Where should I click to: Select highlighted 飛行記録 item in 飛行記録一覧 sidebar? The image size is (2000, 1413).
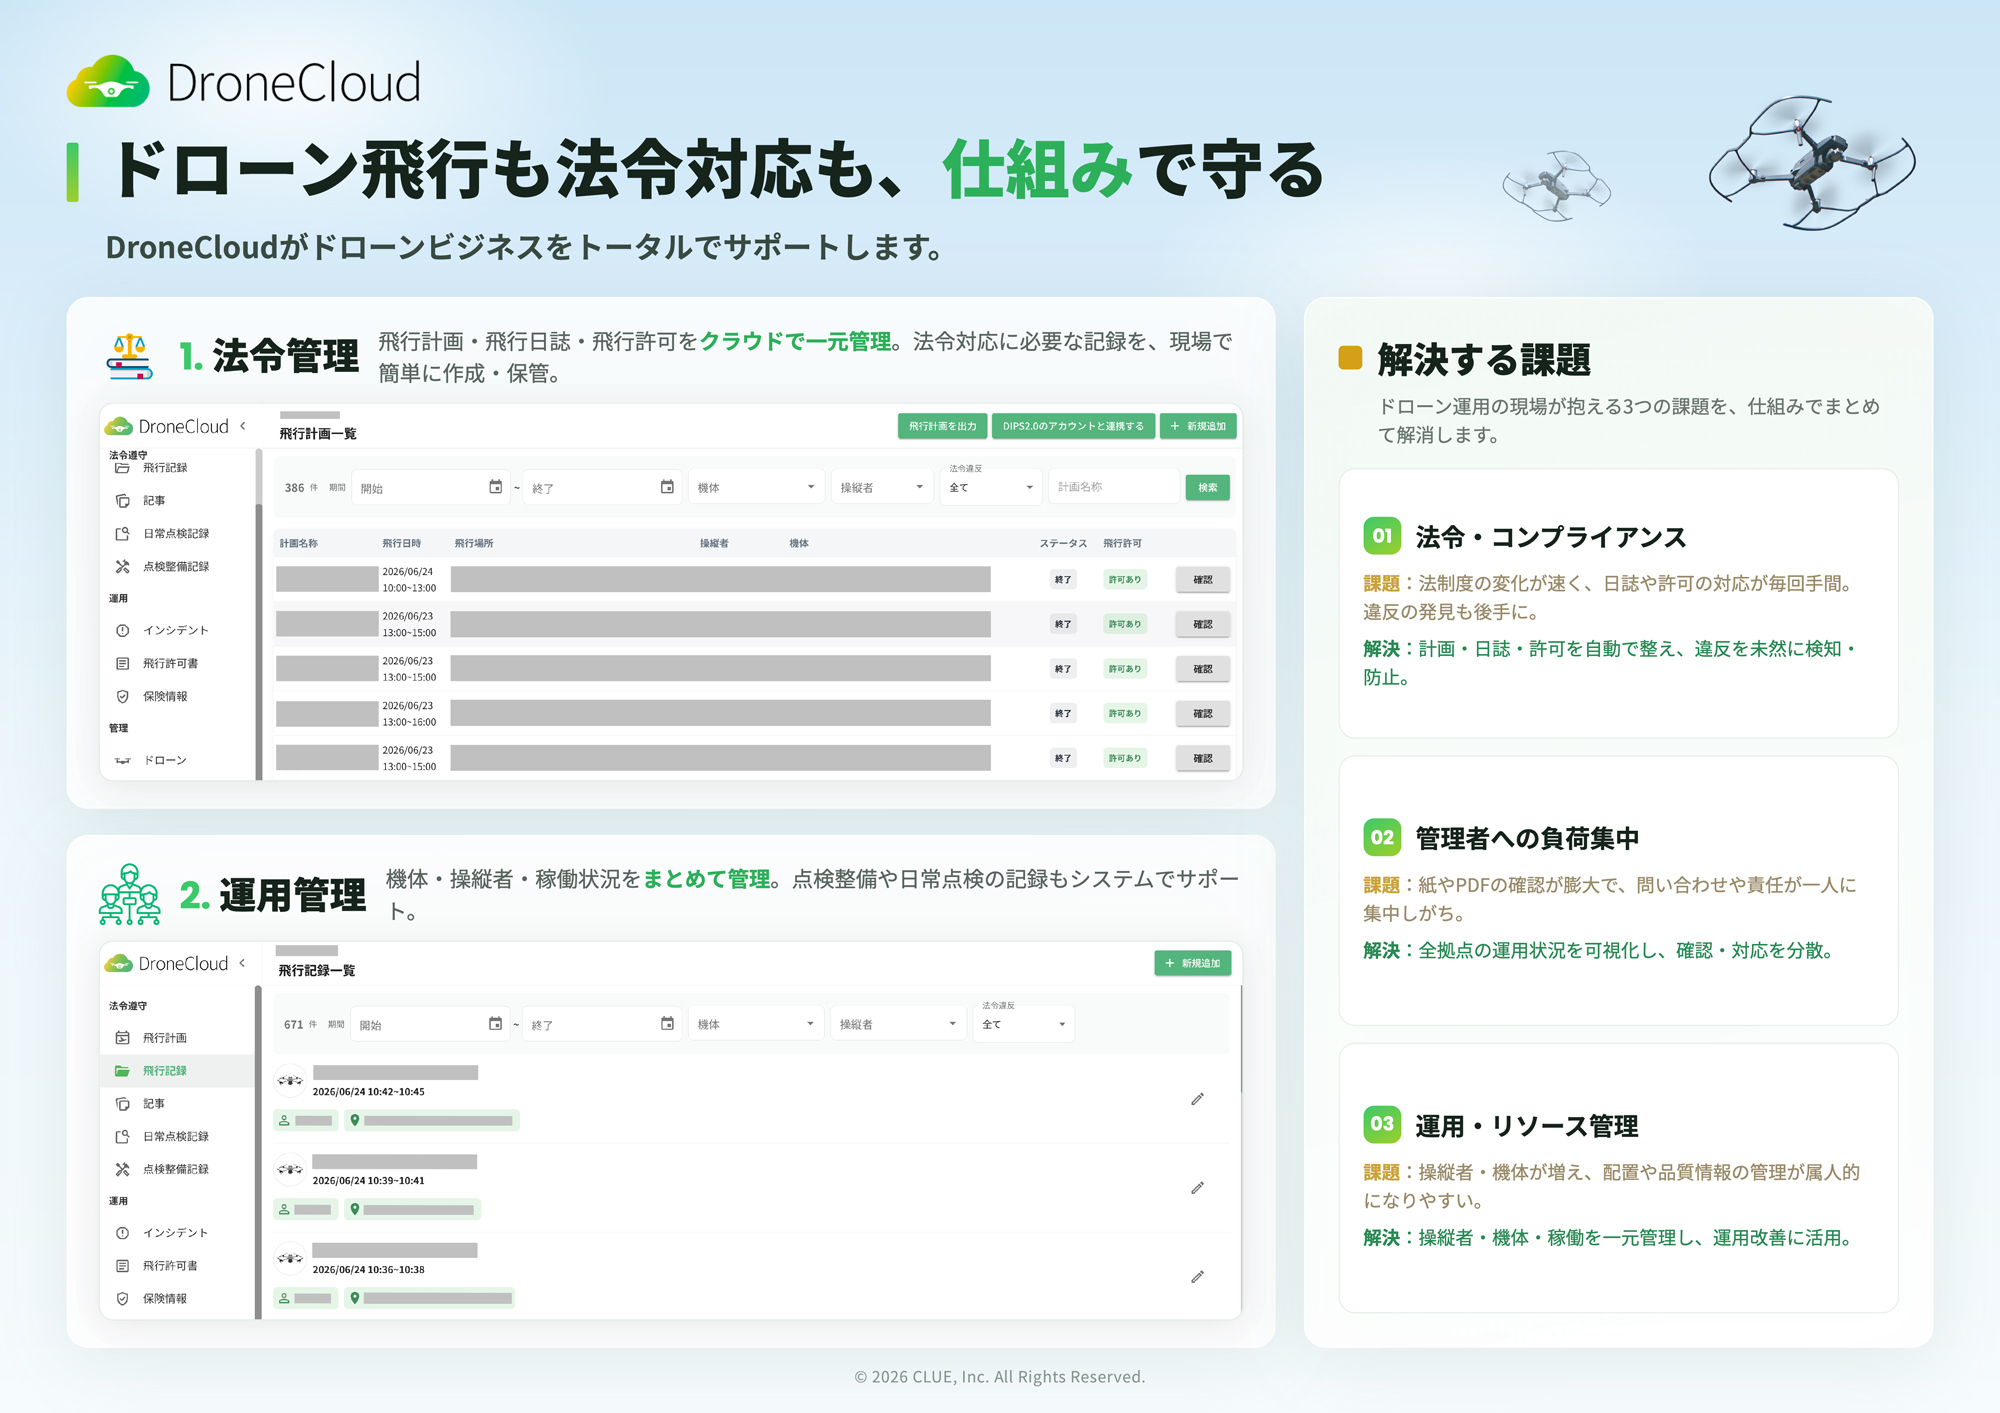(178, 1071)
